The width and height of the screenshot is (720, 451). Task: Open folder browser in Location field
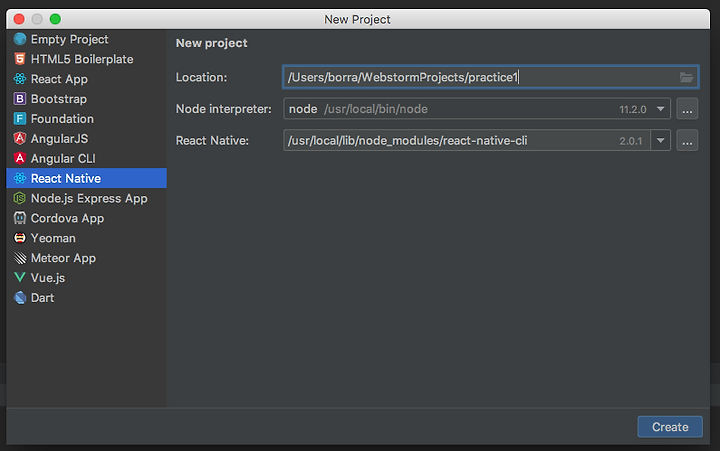pyautogui.click(x=686, y=77)
